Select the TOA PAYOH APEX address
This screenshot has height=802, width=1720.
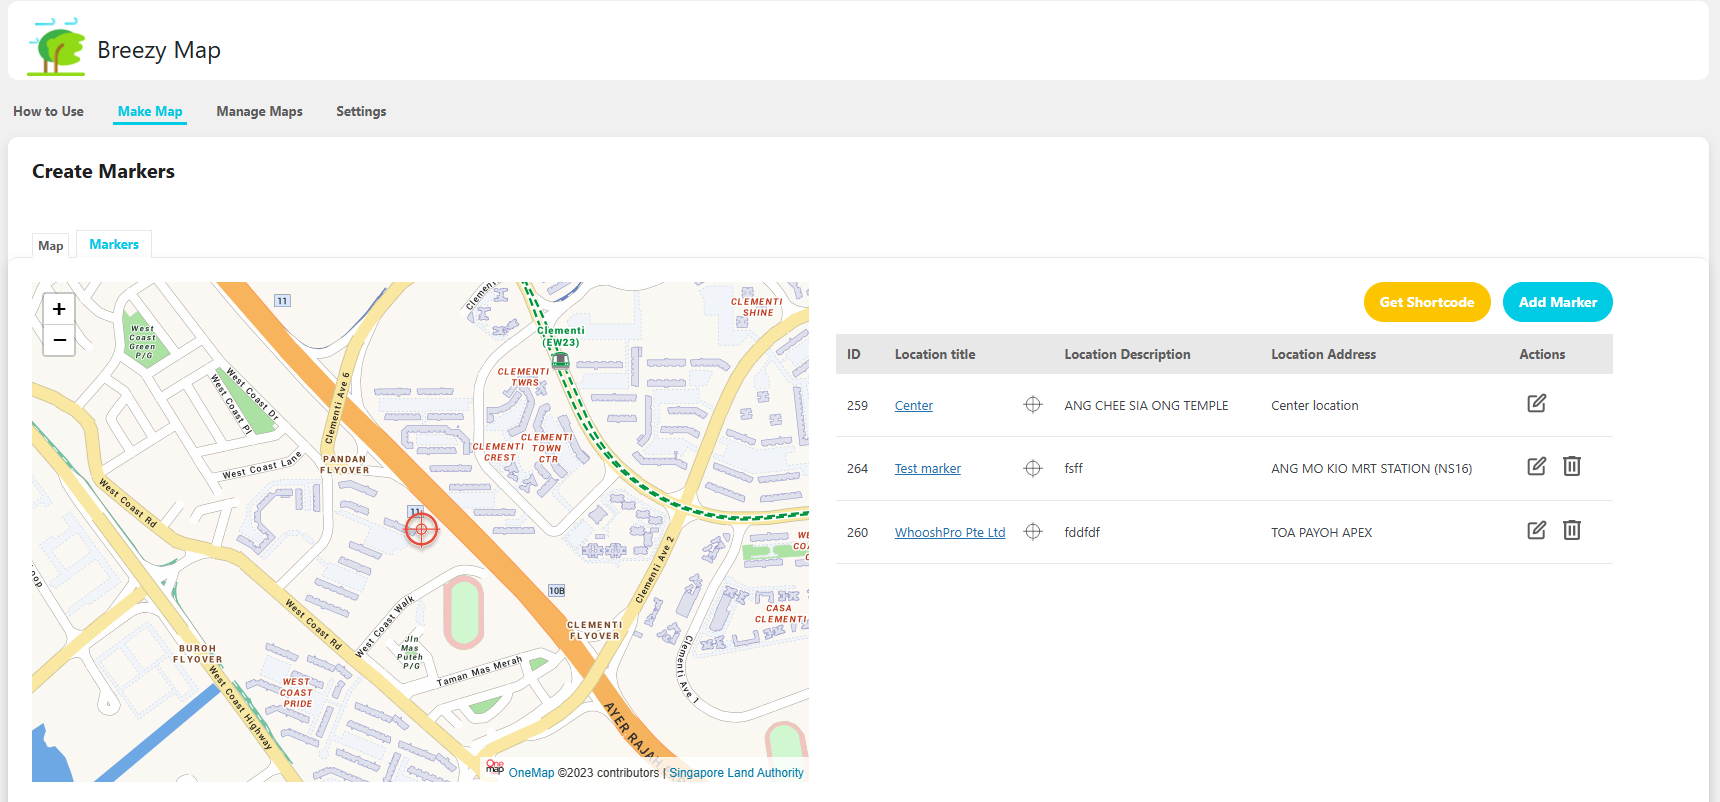tap(1321, 532)
